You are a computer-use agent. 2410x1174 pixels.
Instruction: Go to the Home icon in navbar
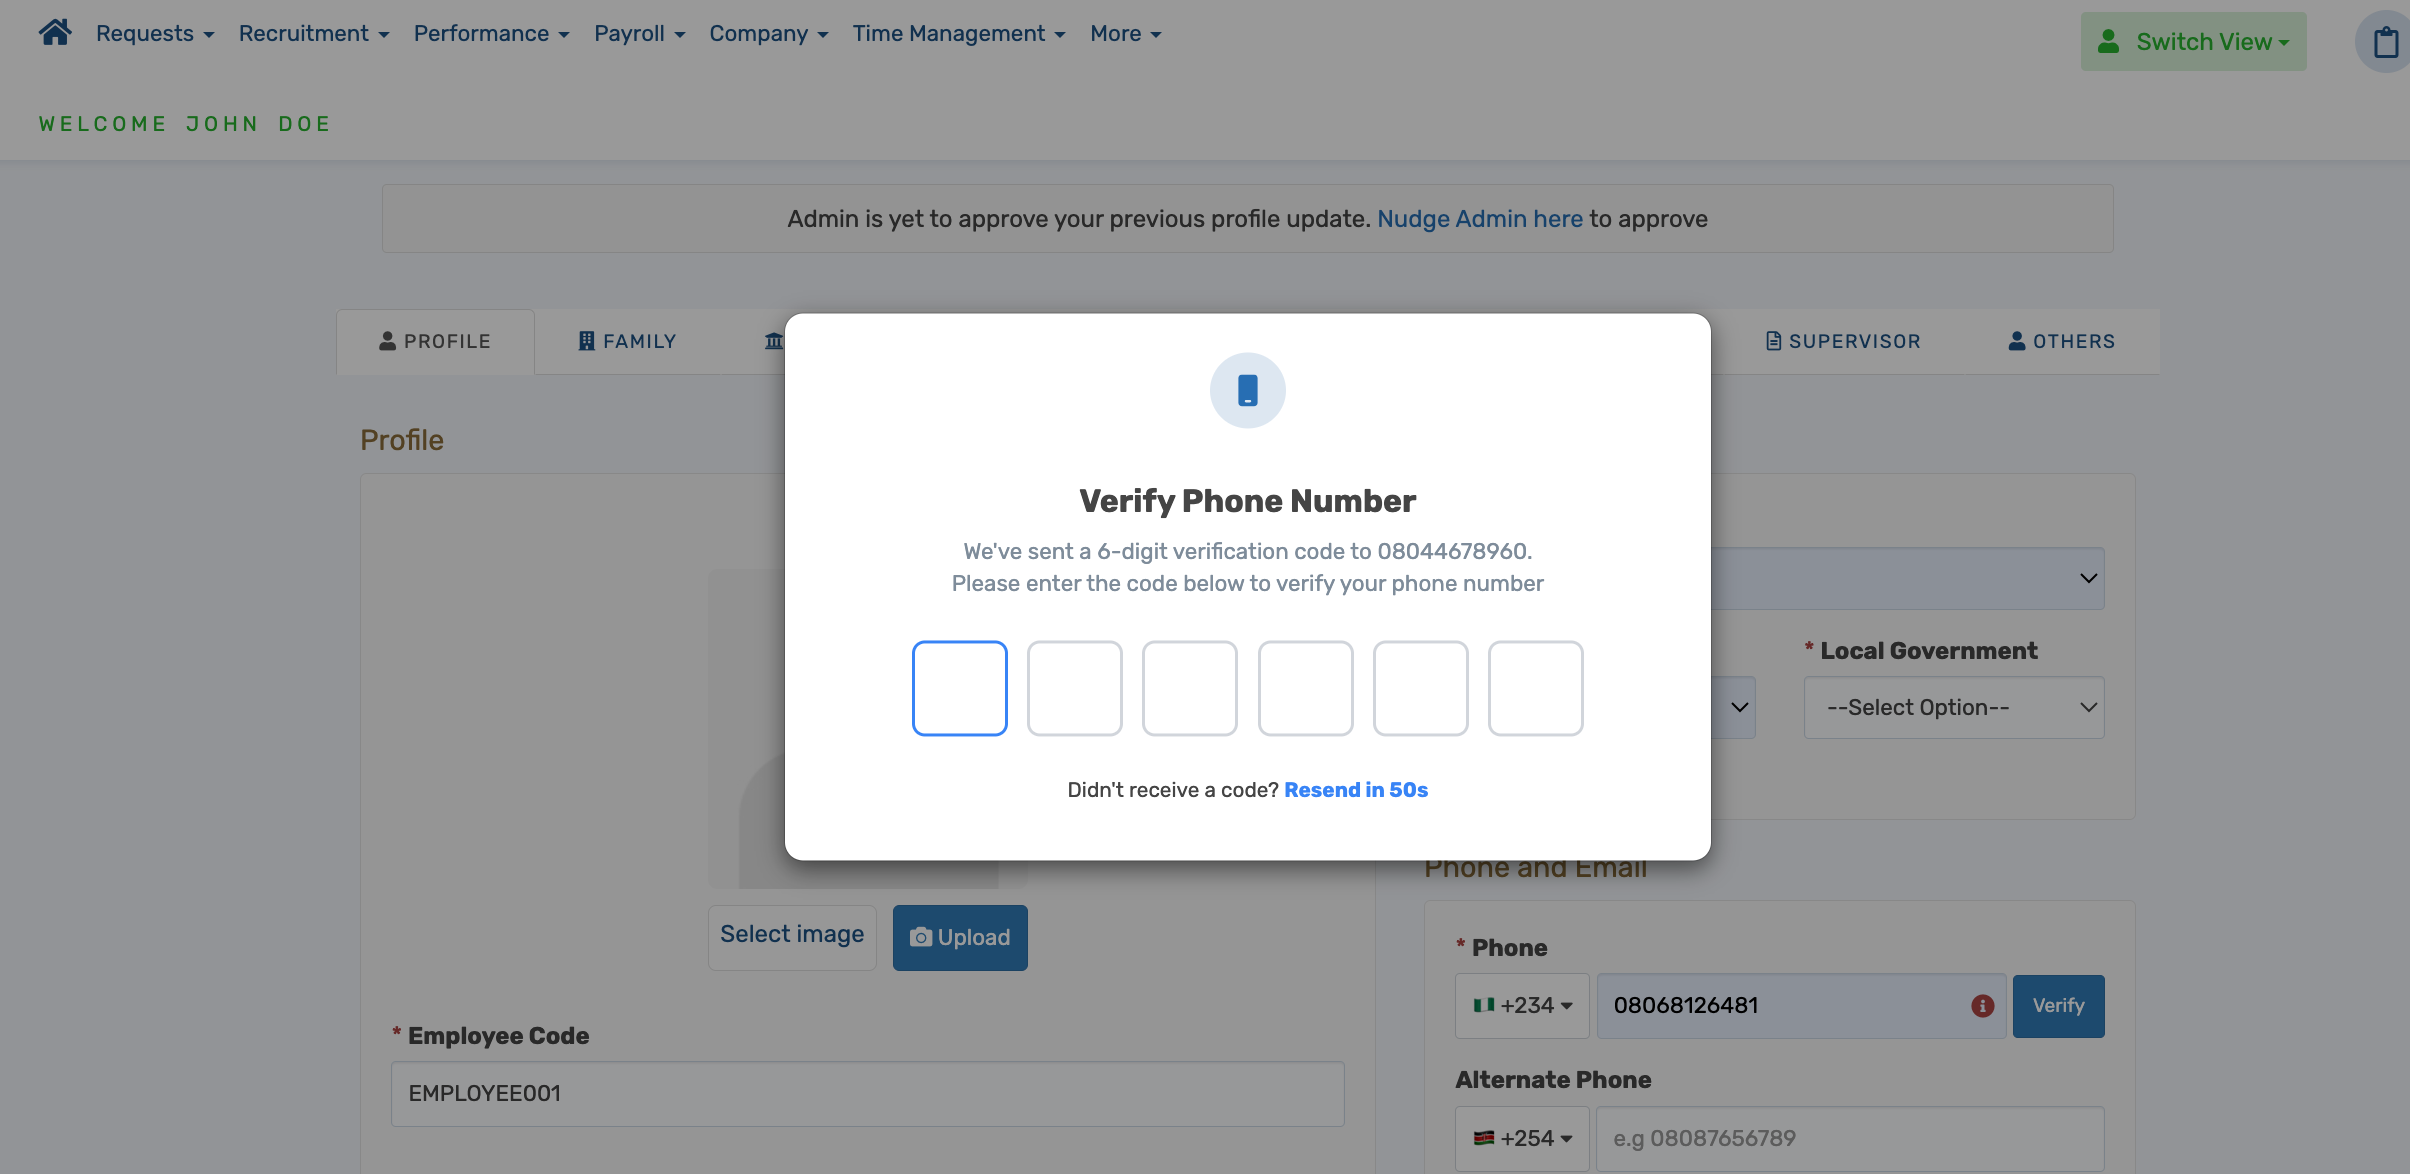(55, 33)
